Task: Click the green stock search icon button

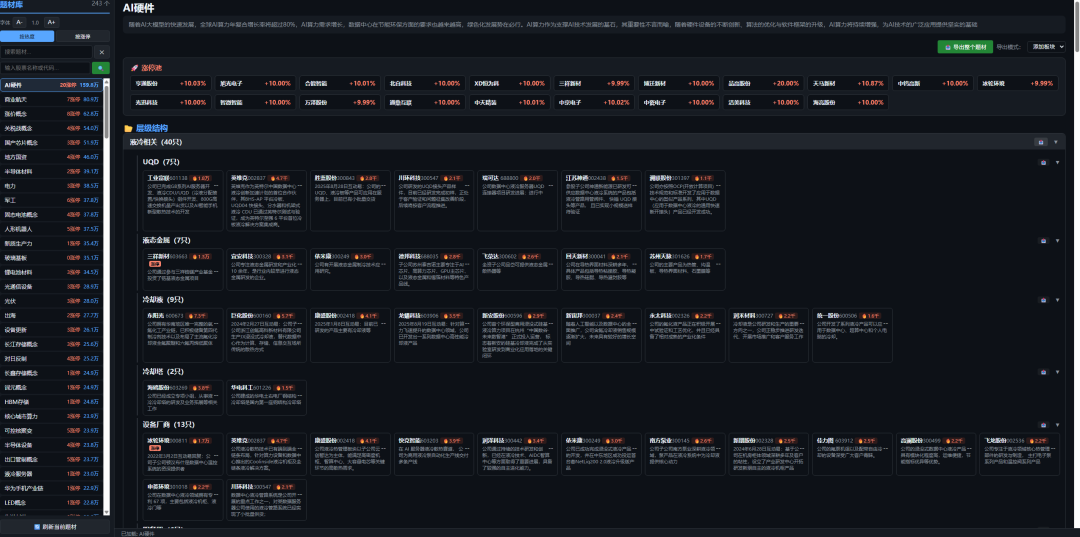Action: pyautogui.click(x=101, y=67)
